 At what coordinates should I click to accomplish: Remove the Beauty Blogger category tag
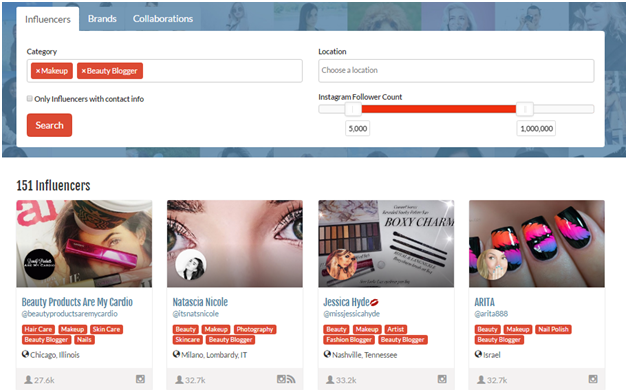(x=84, y=71)
